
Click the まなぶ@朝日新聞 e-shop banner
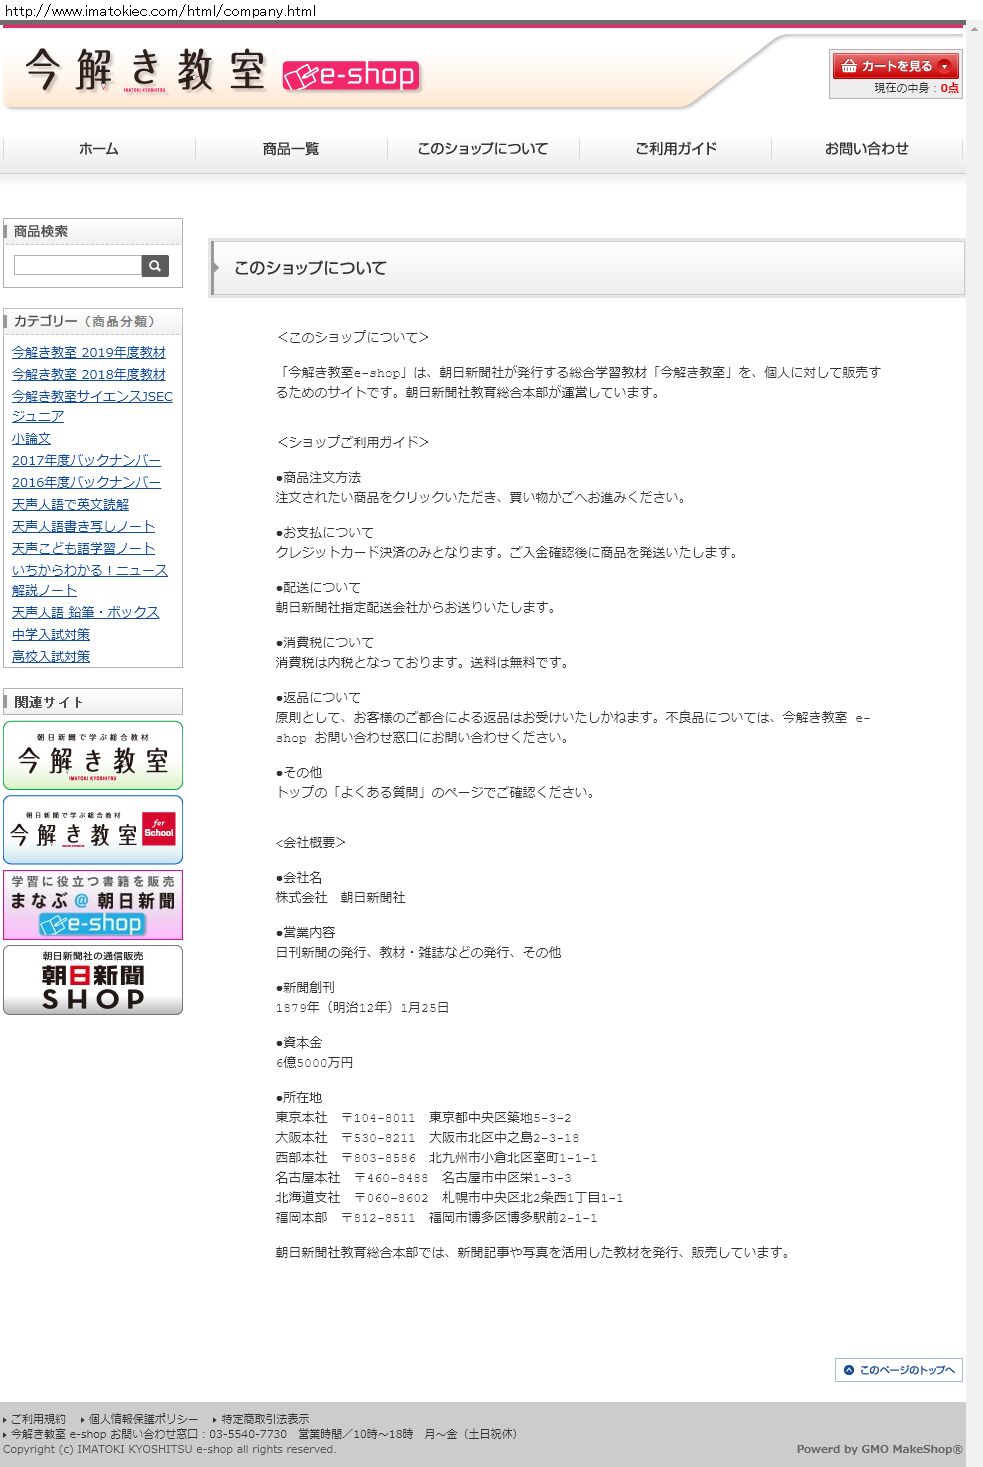(x=93, y=905)
